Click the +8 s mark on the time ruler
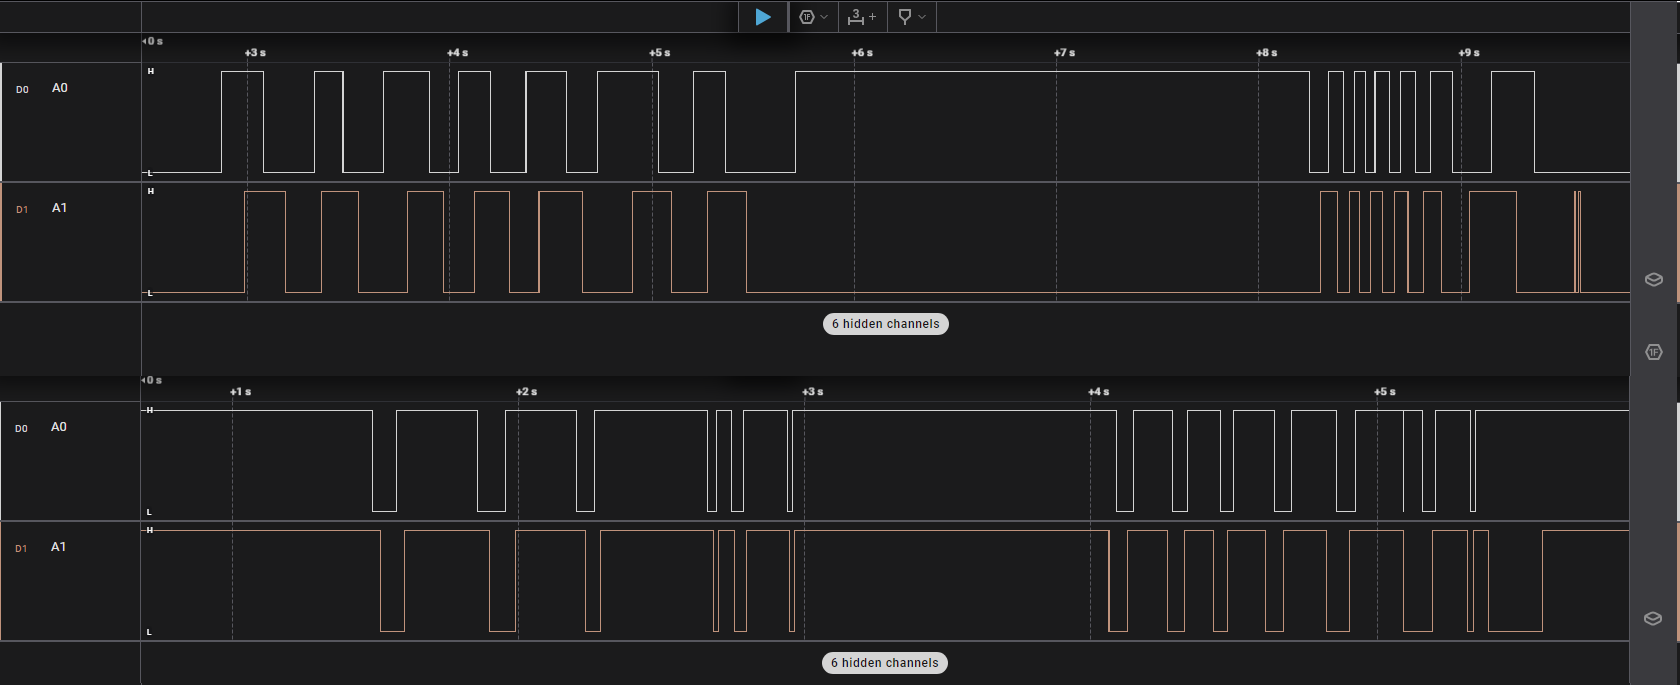This screenshot has width=1680, height=685. pos(1266,53)
